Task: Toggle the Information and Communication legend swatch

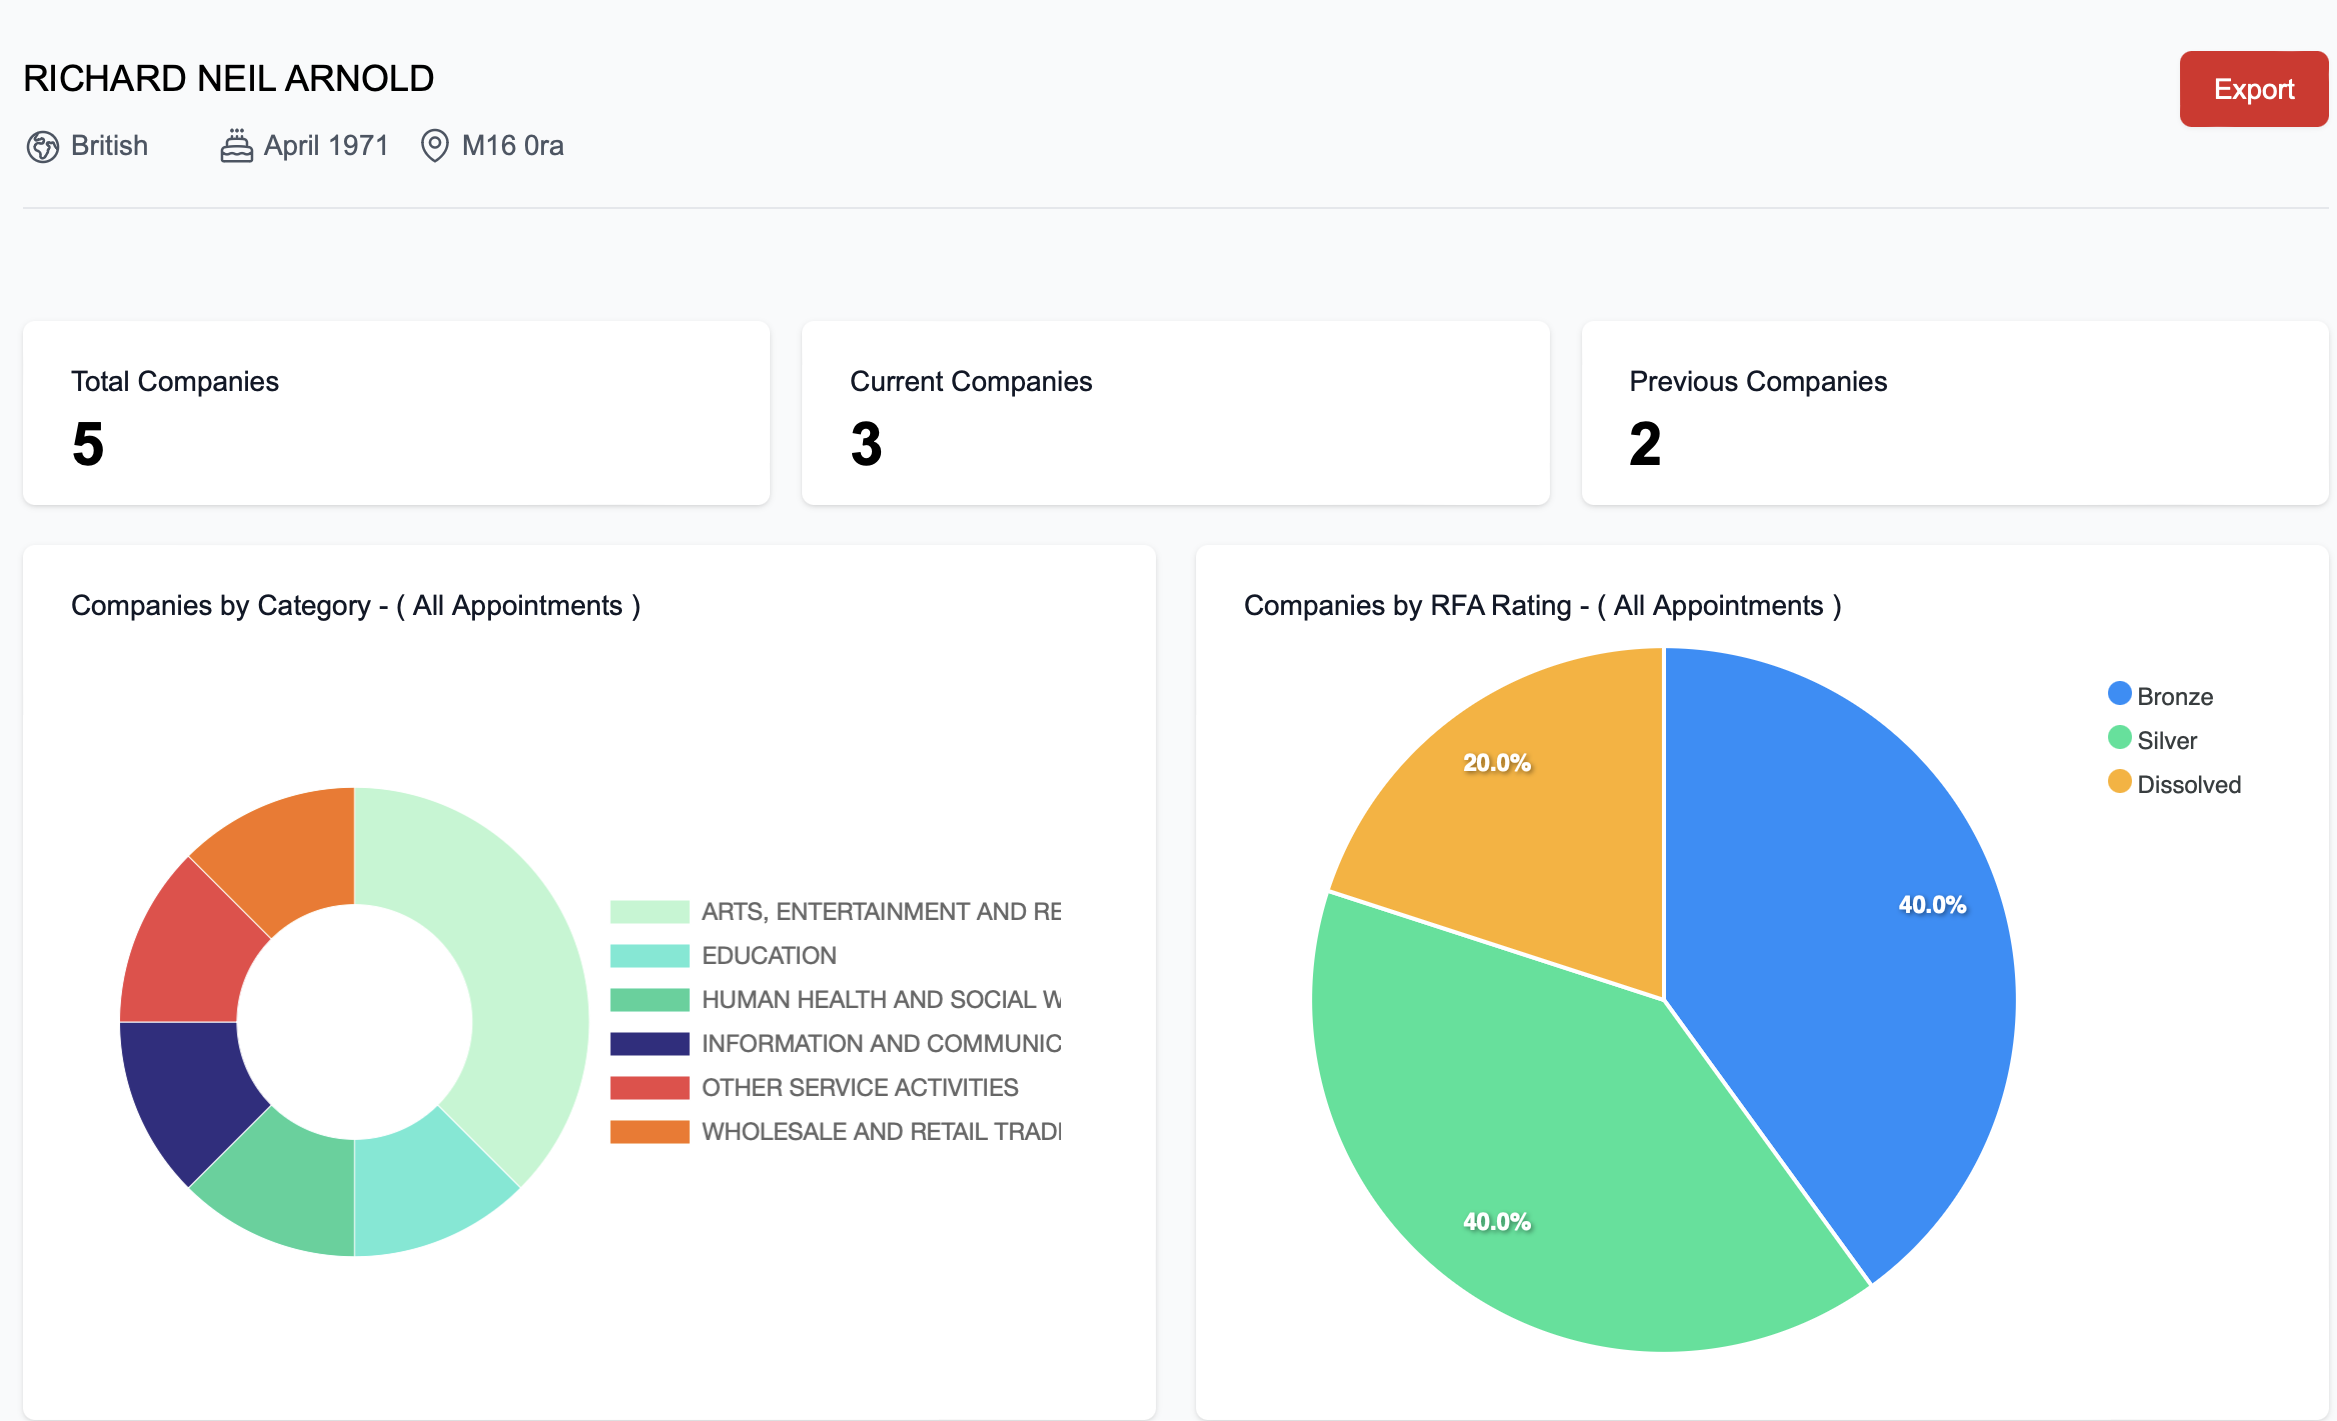Action: tap(649, 1044)
